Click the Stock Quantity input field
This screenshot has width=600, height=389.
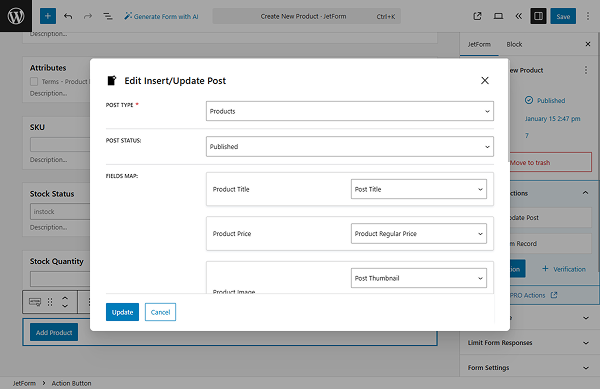(60, 279)
